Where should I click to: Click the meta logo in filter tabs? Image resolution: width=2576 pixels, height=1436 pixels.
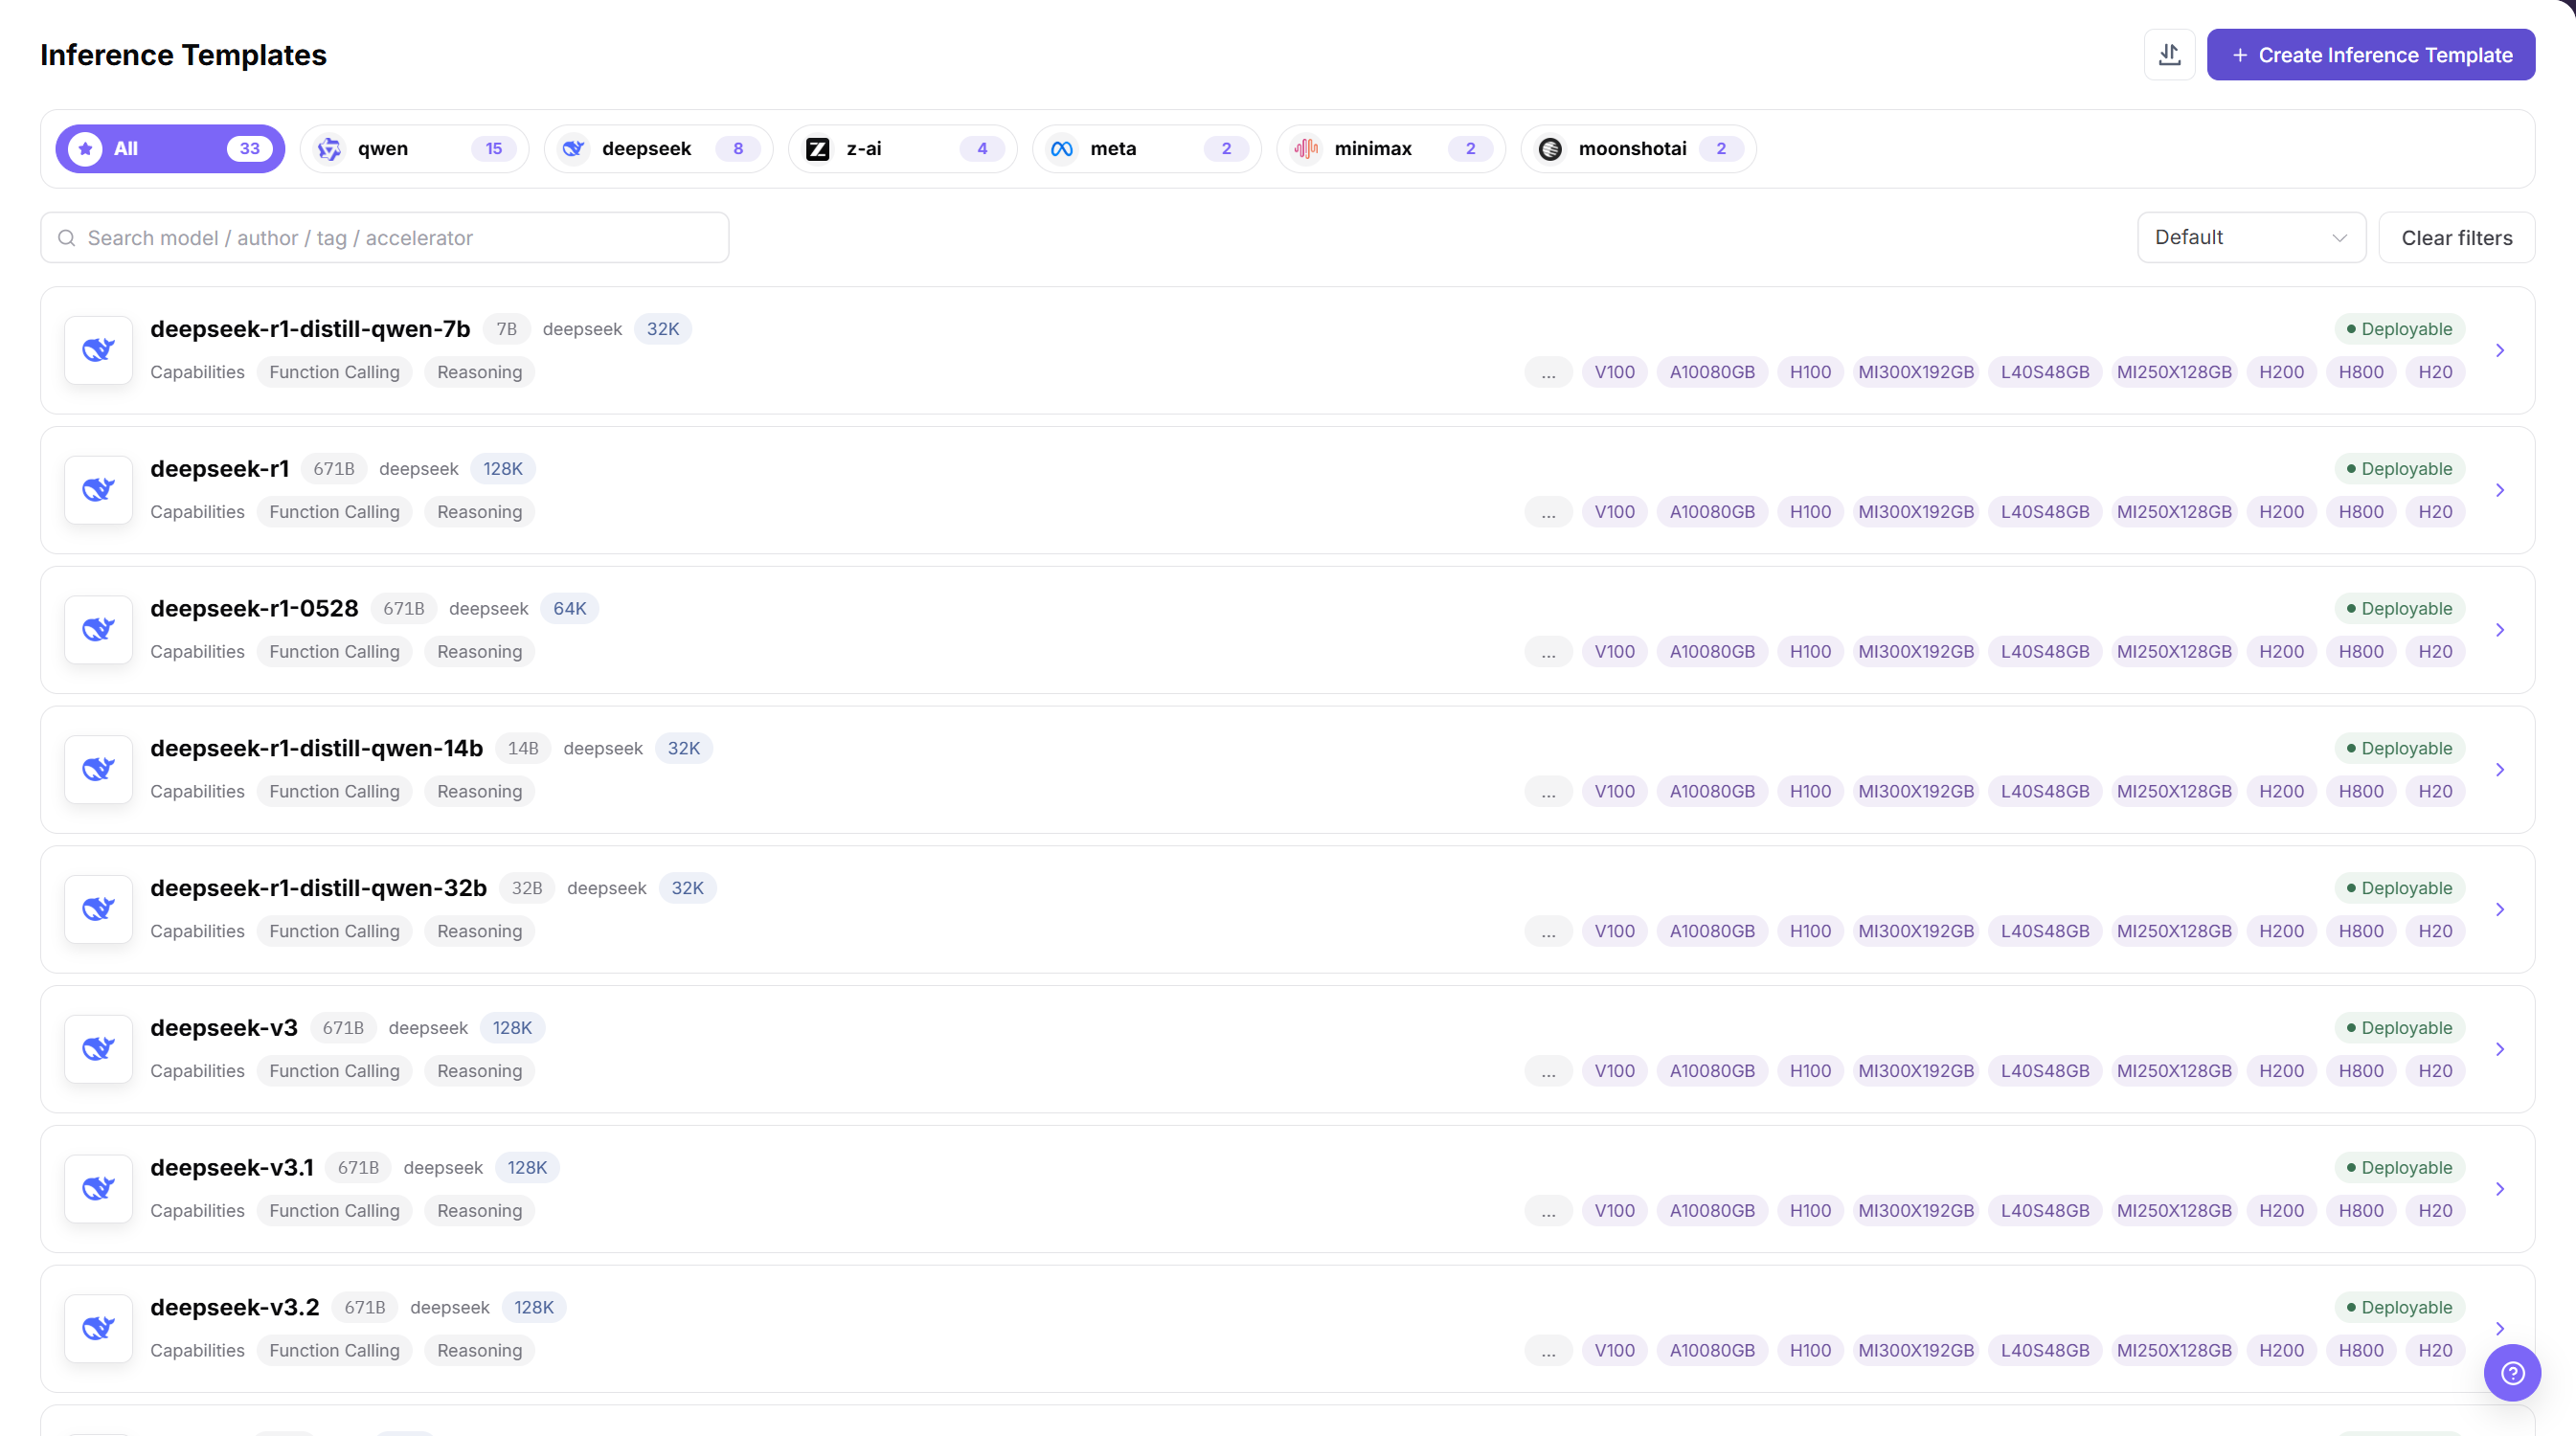pos(1061,149)
